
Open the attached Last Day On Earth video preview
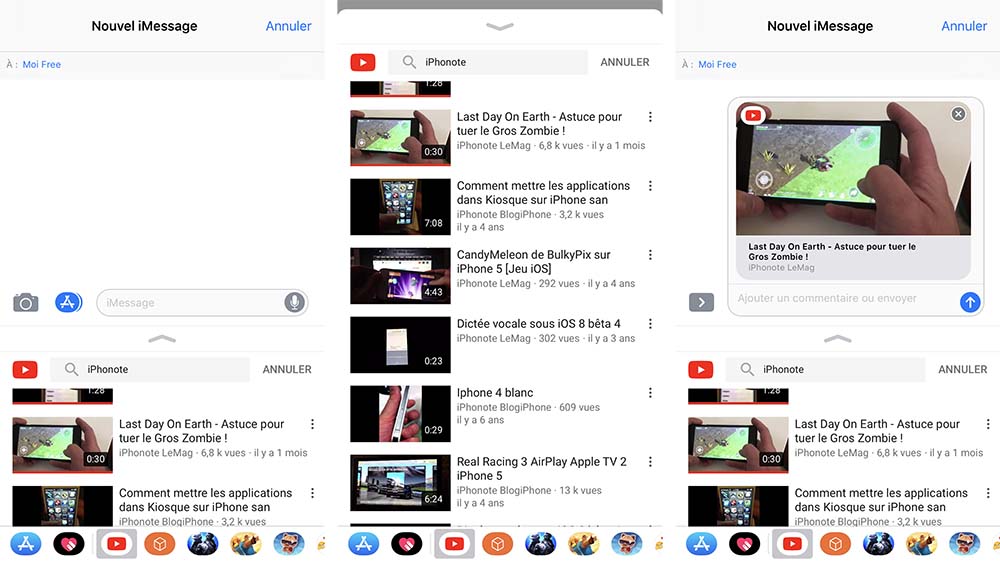[853, 189]
